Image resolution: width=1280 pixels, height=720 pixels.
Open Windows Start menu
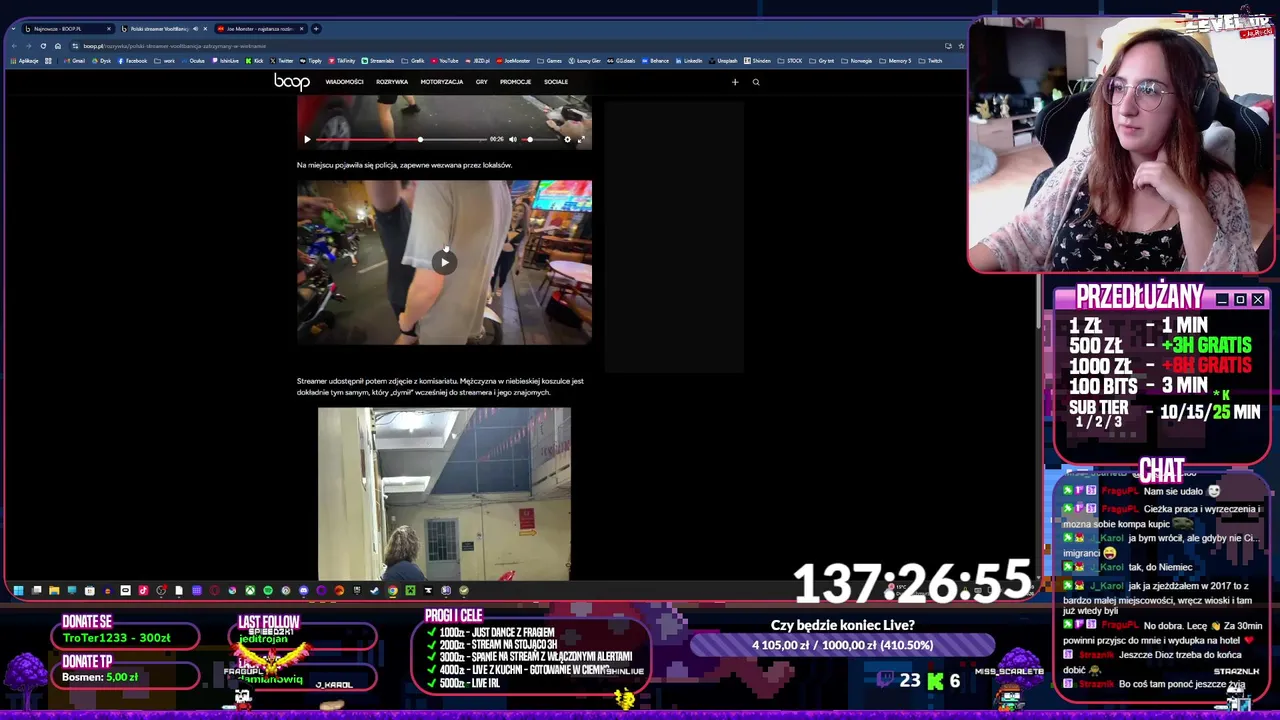(x=18, y=590)
